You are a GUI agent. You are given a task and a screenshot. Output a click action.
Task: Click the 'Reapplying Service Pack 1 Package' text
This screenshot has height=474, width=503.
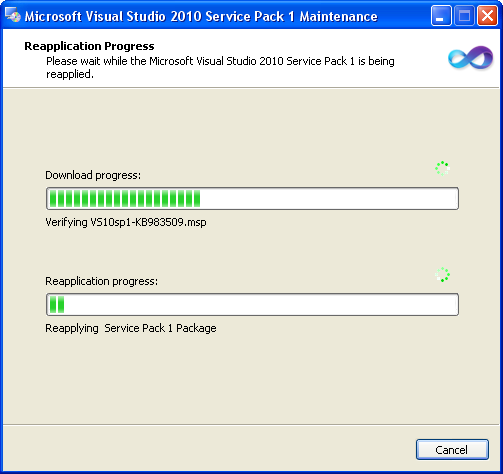(x=131, y=328)
